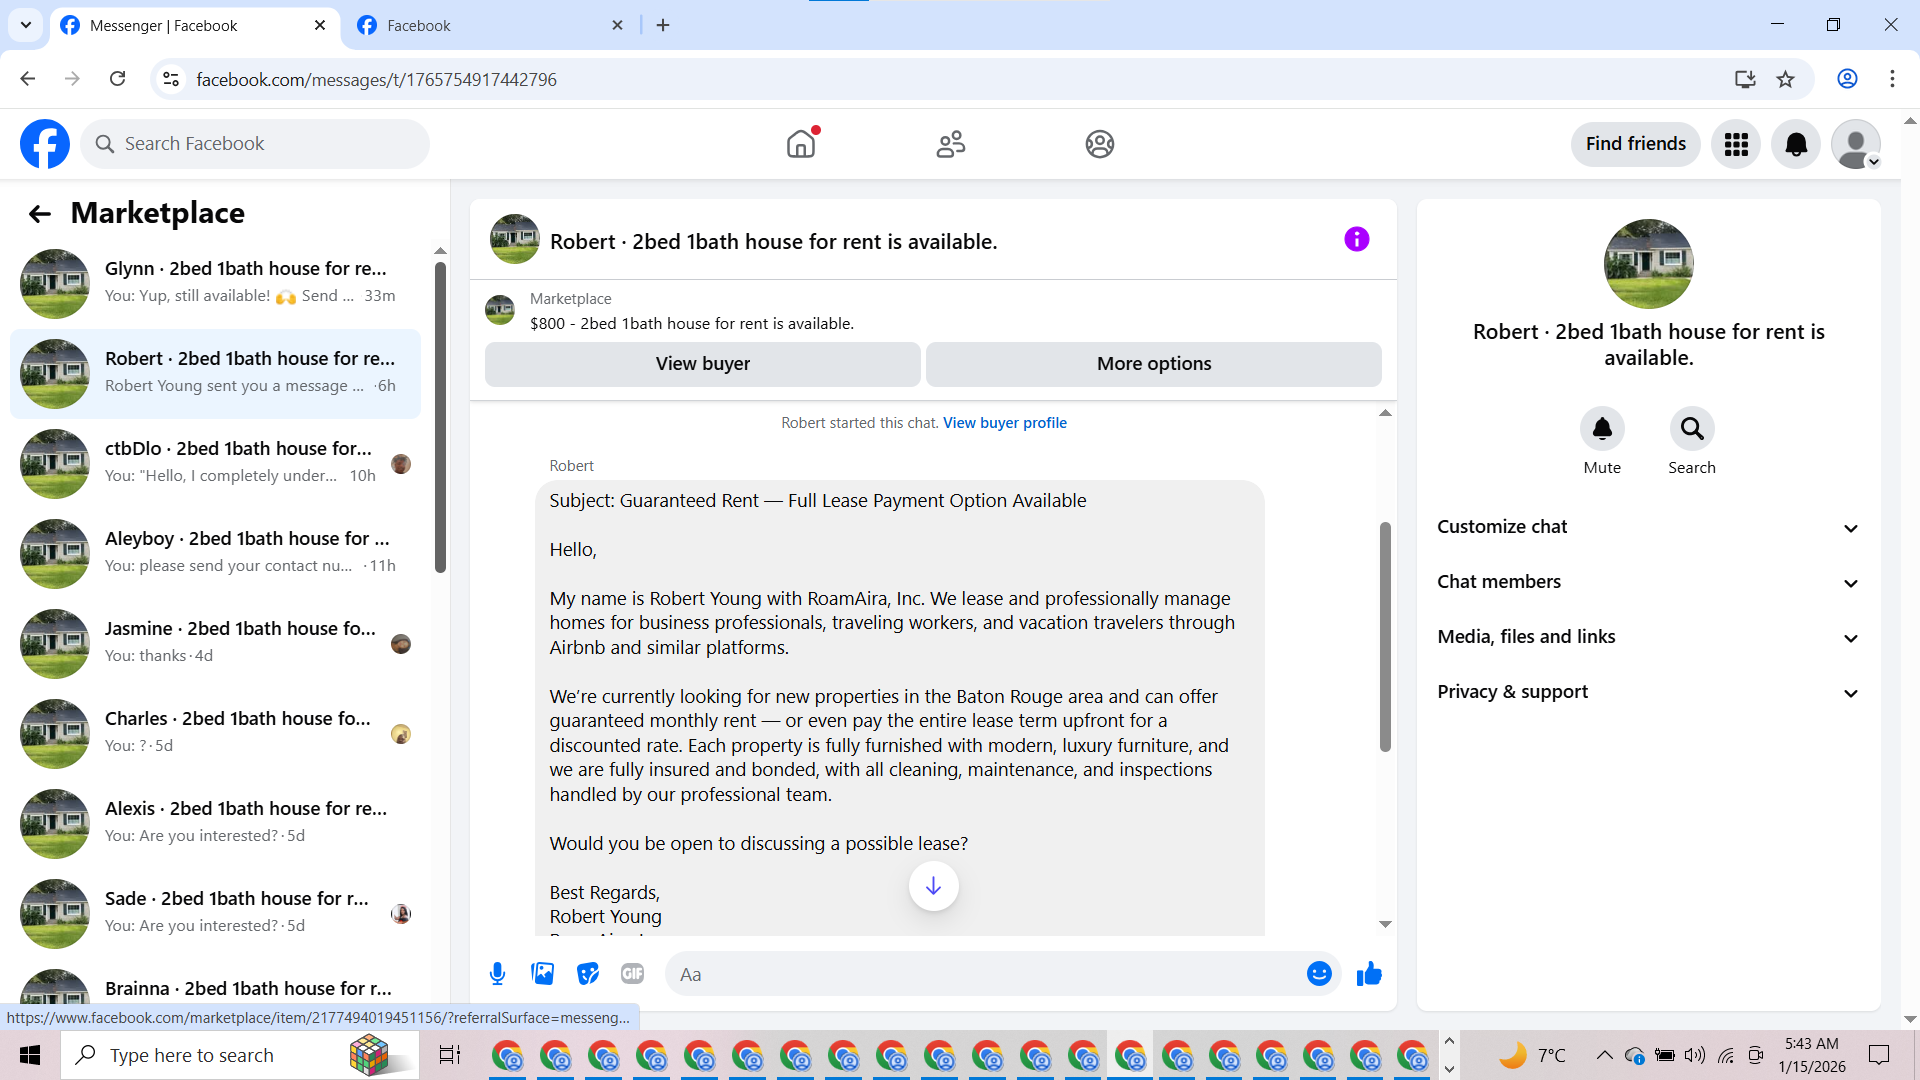Send a thumbs-up like

click(1369, 974)
